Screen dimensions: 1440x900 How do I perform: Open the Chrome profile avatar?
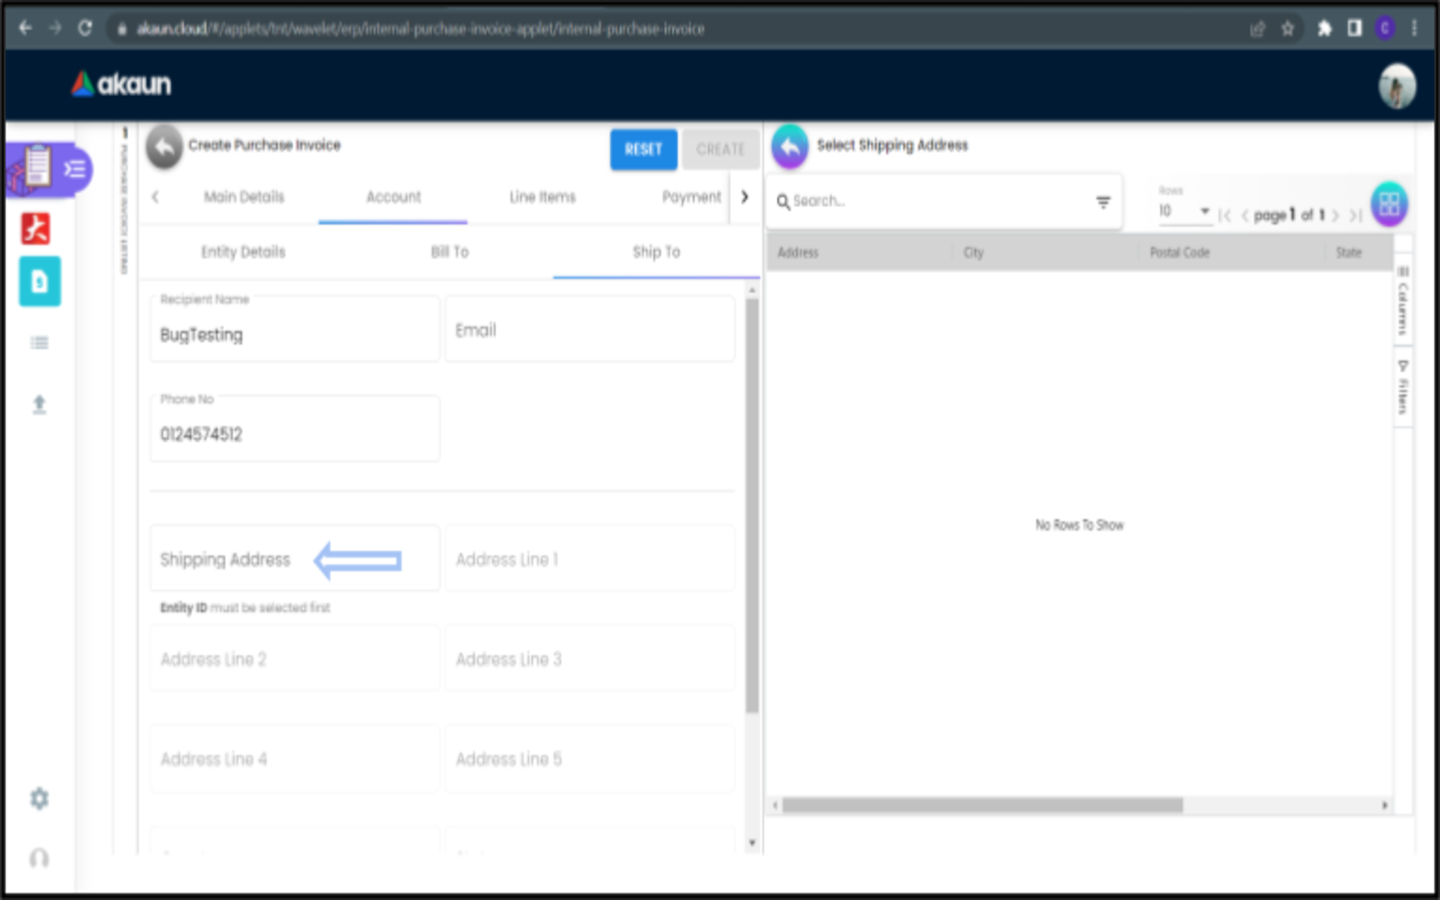pos(1385,29)
